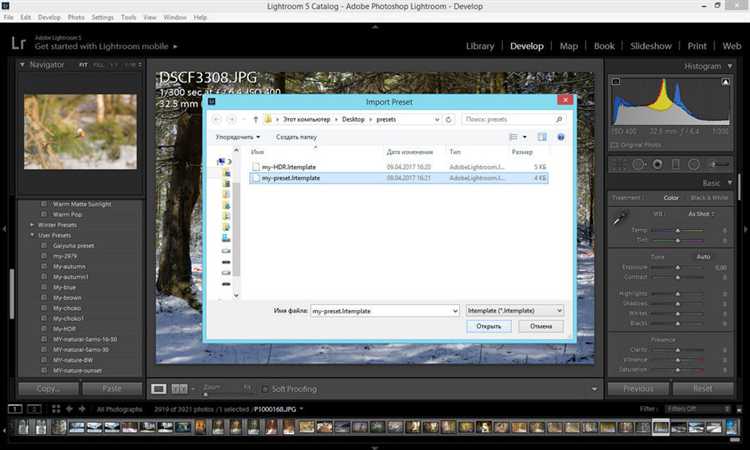Switch to Loupe view icon in toolbar
This screenshot has width=750, height=450.
(159, 389)
